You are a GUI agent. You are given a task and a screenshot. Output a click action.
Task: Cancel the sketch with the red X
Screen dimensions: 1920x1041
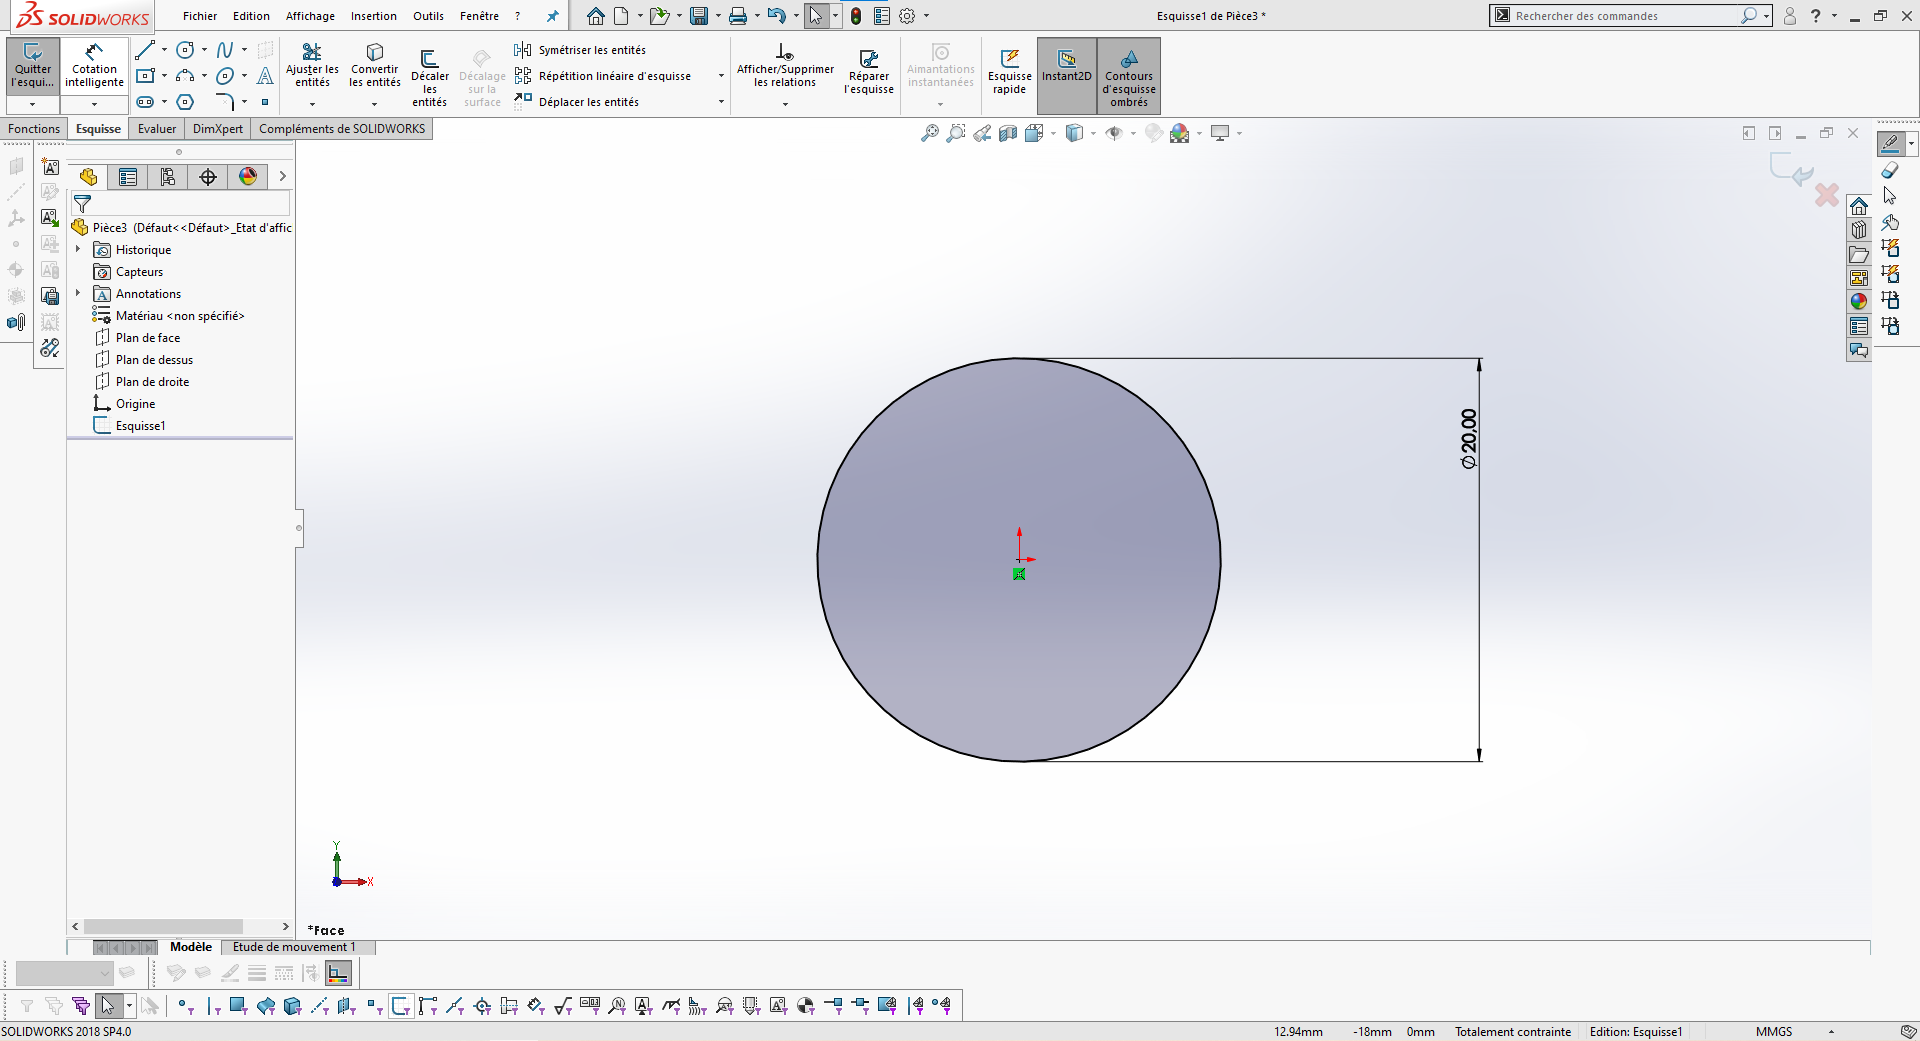pos(1826,195)
